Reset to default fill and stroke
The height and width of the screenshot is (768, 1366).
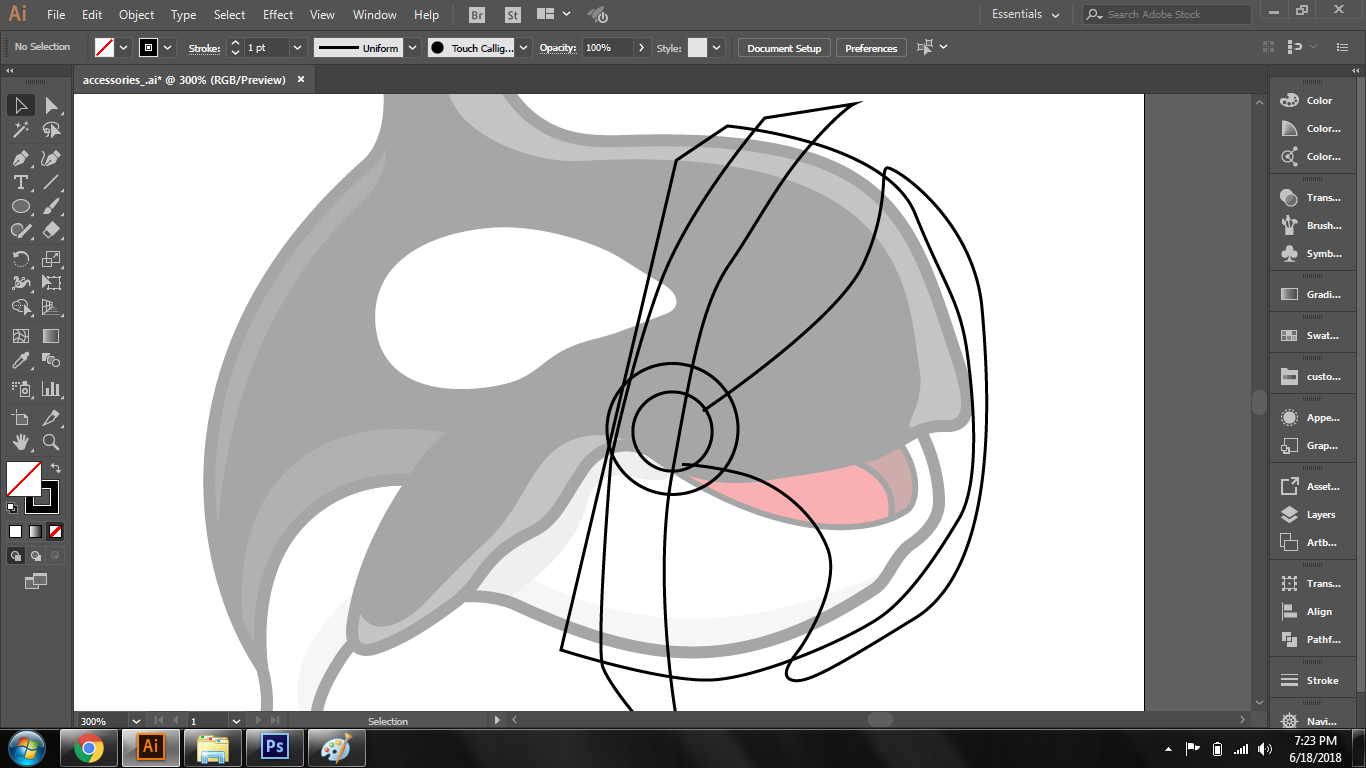(11, 508)
